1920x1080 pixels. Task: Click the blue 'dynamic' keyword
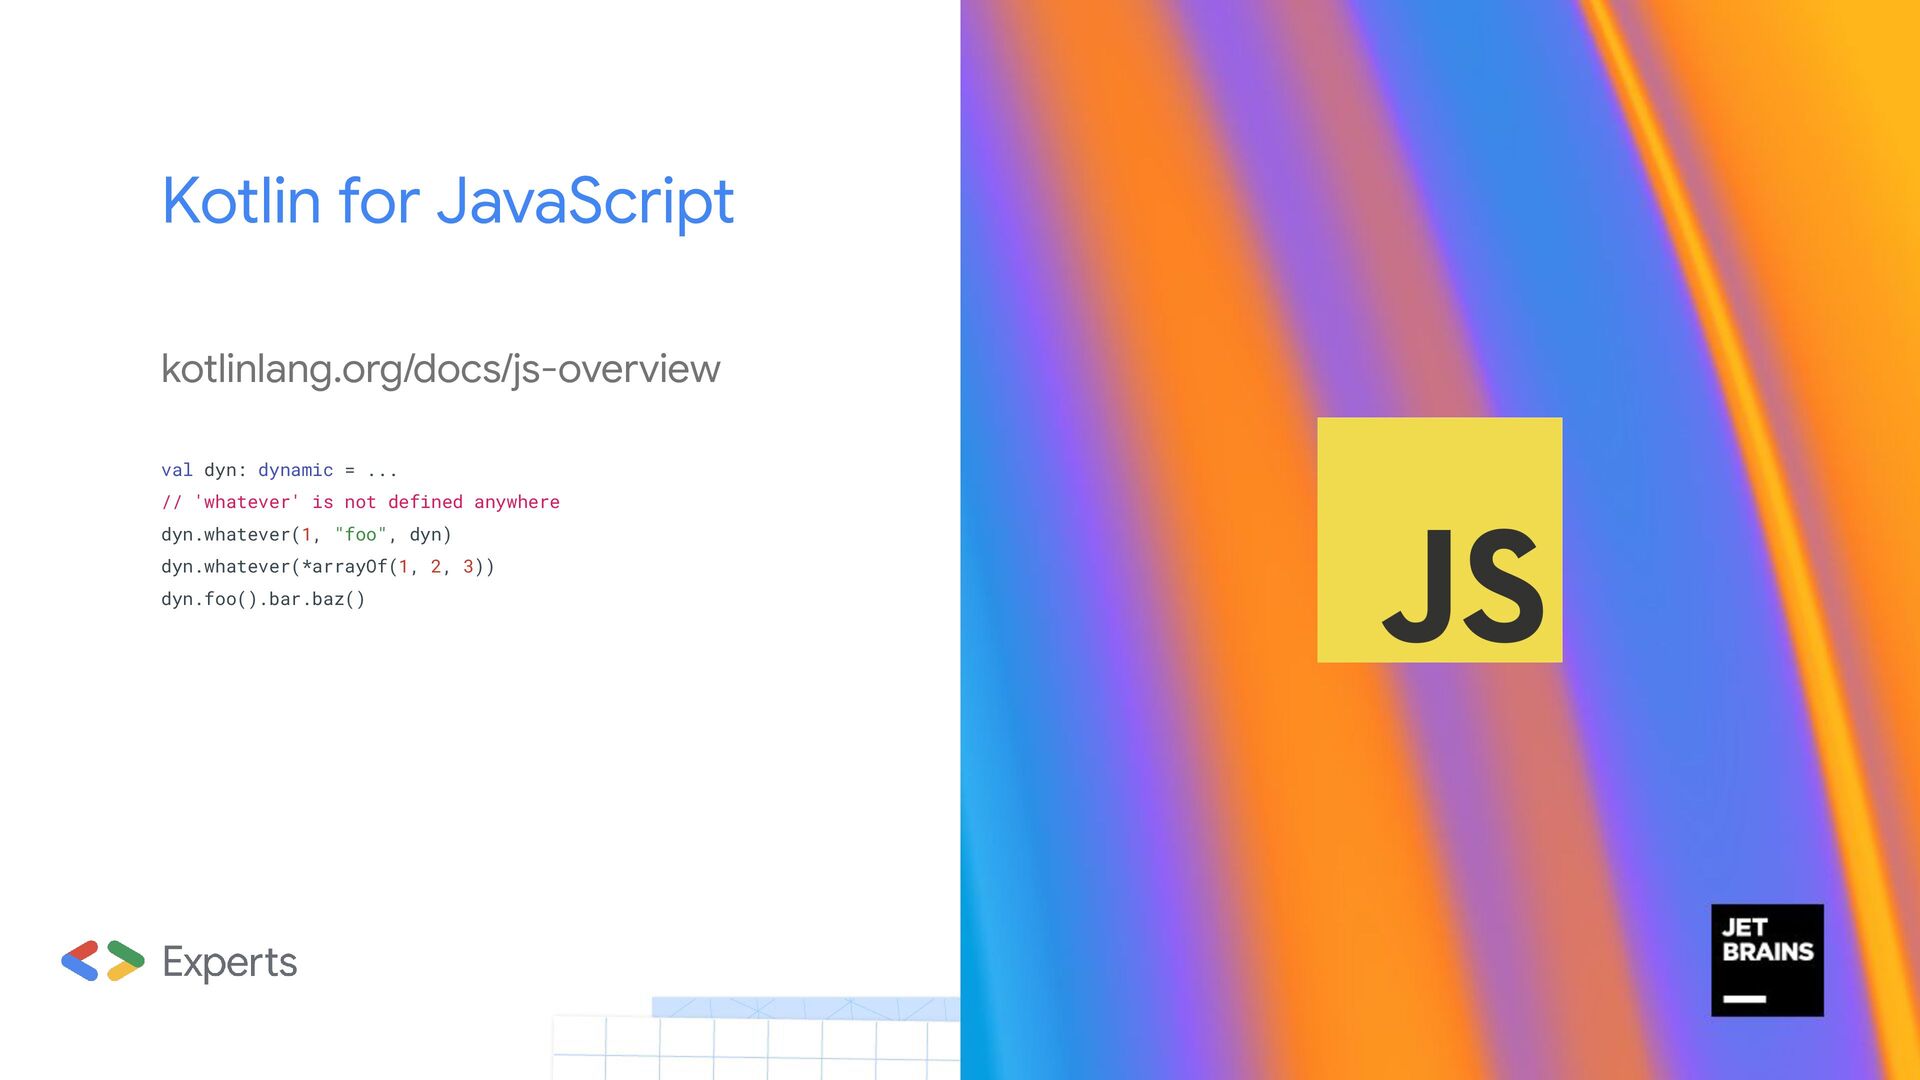tap(295, 470)
